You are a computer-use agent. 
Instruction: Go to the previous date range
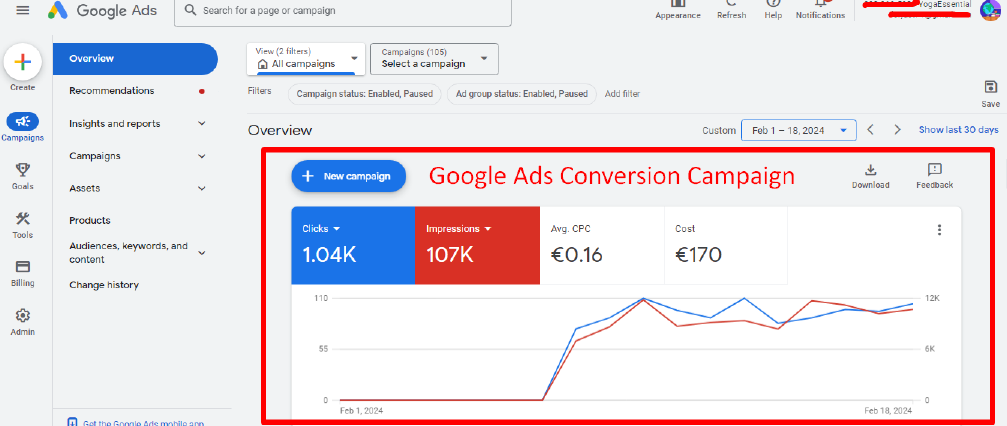click(x=871, y=130)
